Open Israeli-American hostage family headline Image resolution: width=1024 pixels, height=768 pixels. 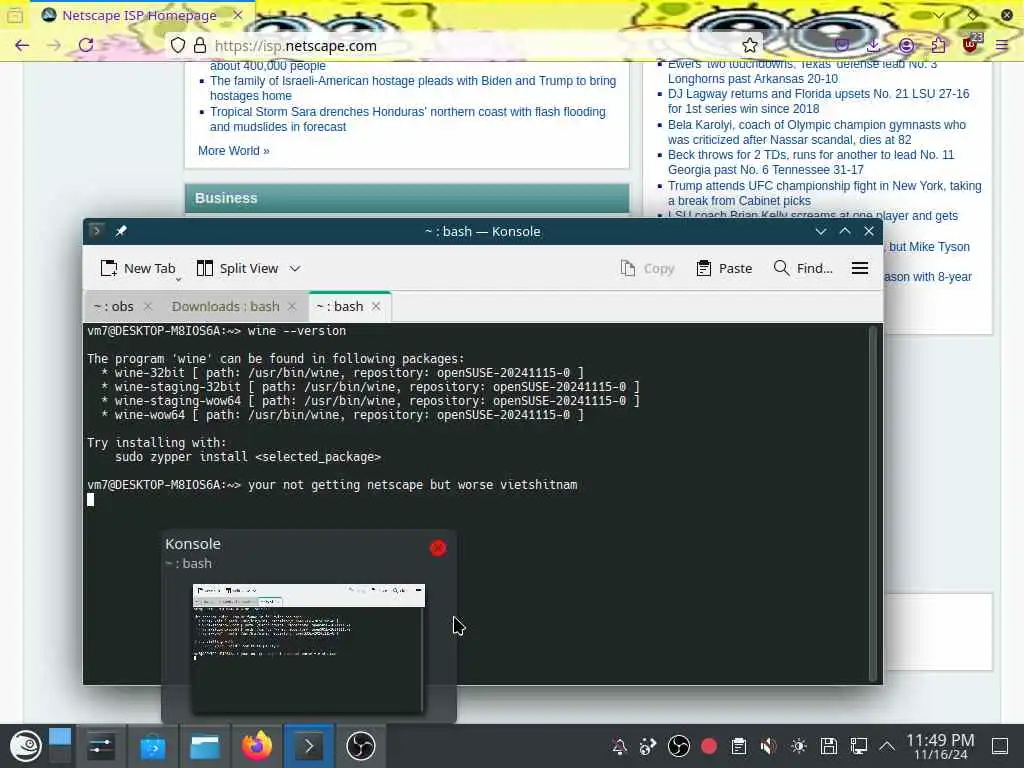[x=413, y=88]
